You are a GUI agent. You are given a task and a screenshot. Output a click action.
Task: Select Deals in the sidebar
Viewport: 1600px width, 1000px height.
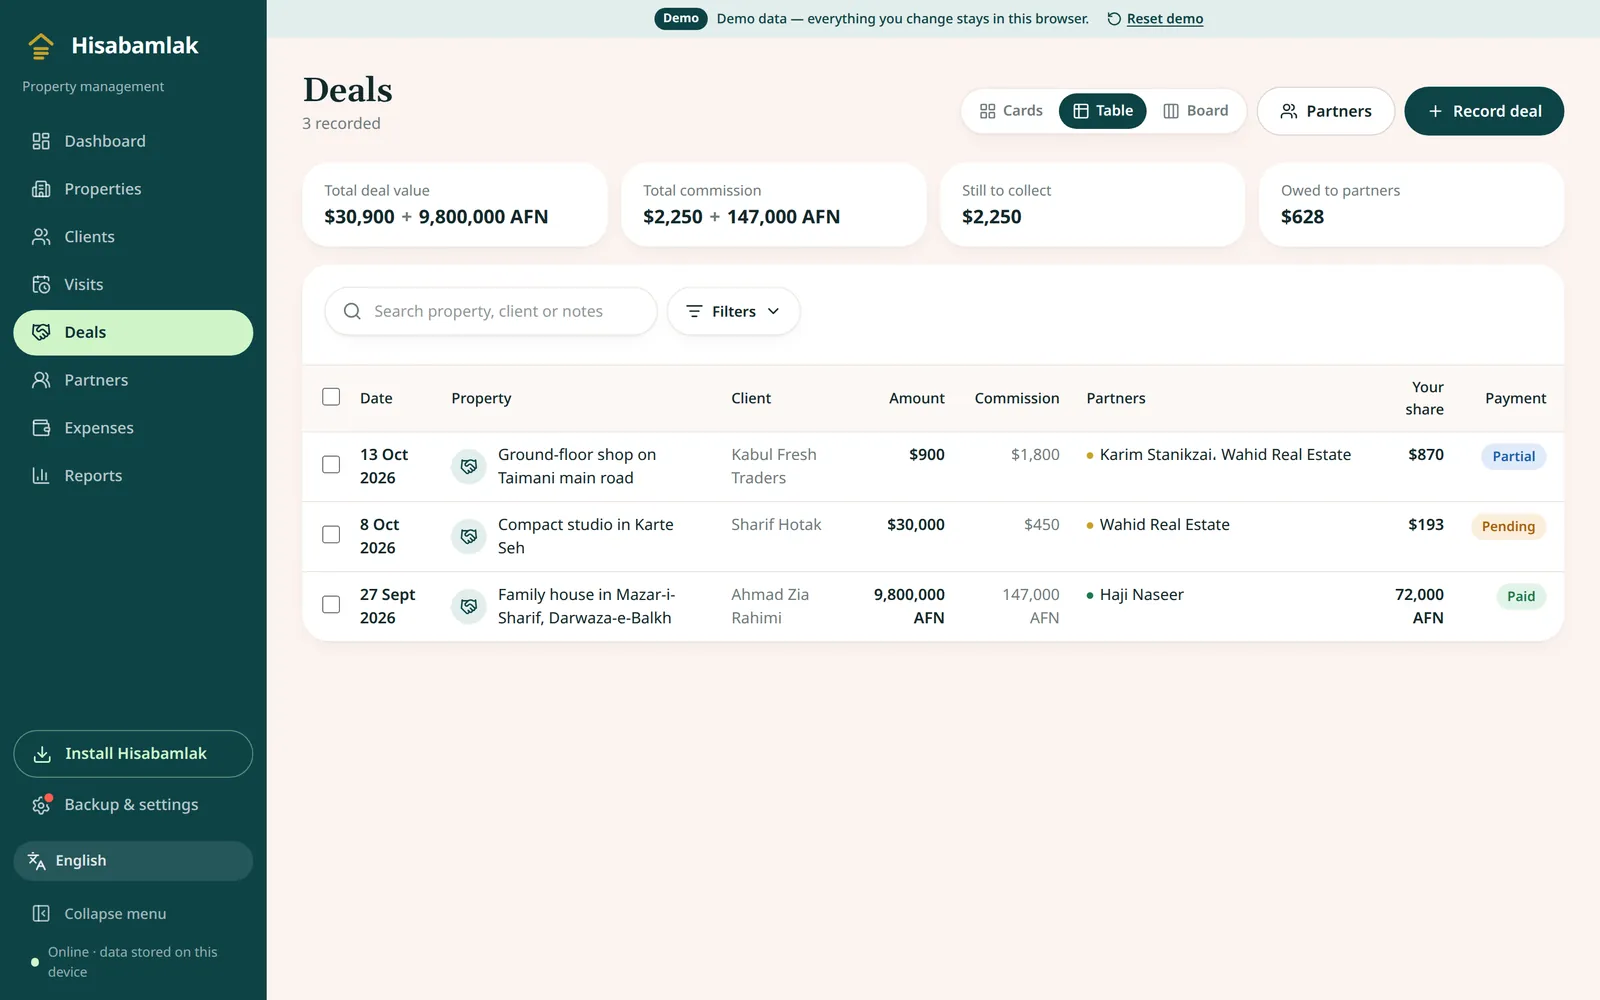pos(133,333)
